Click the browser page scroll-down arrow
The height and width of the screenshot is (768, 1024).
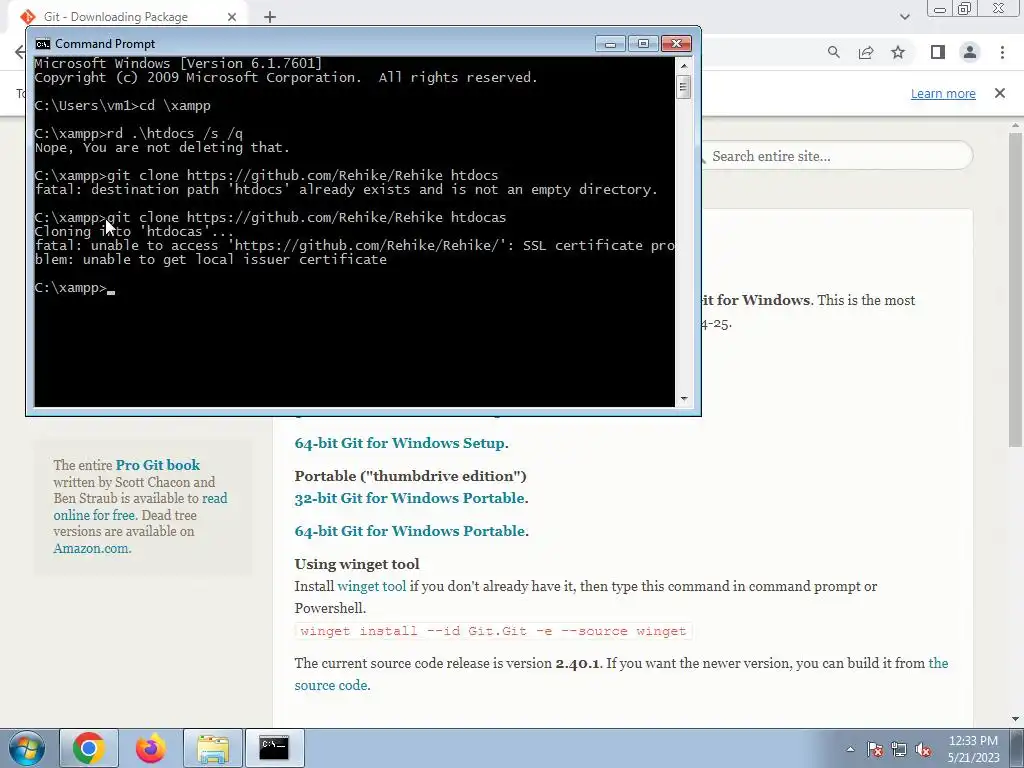(1015, 719)
